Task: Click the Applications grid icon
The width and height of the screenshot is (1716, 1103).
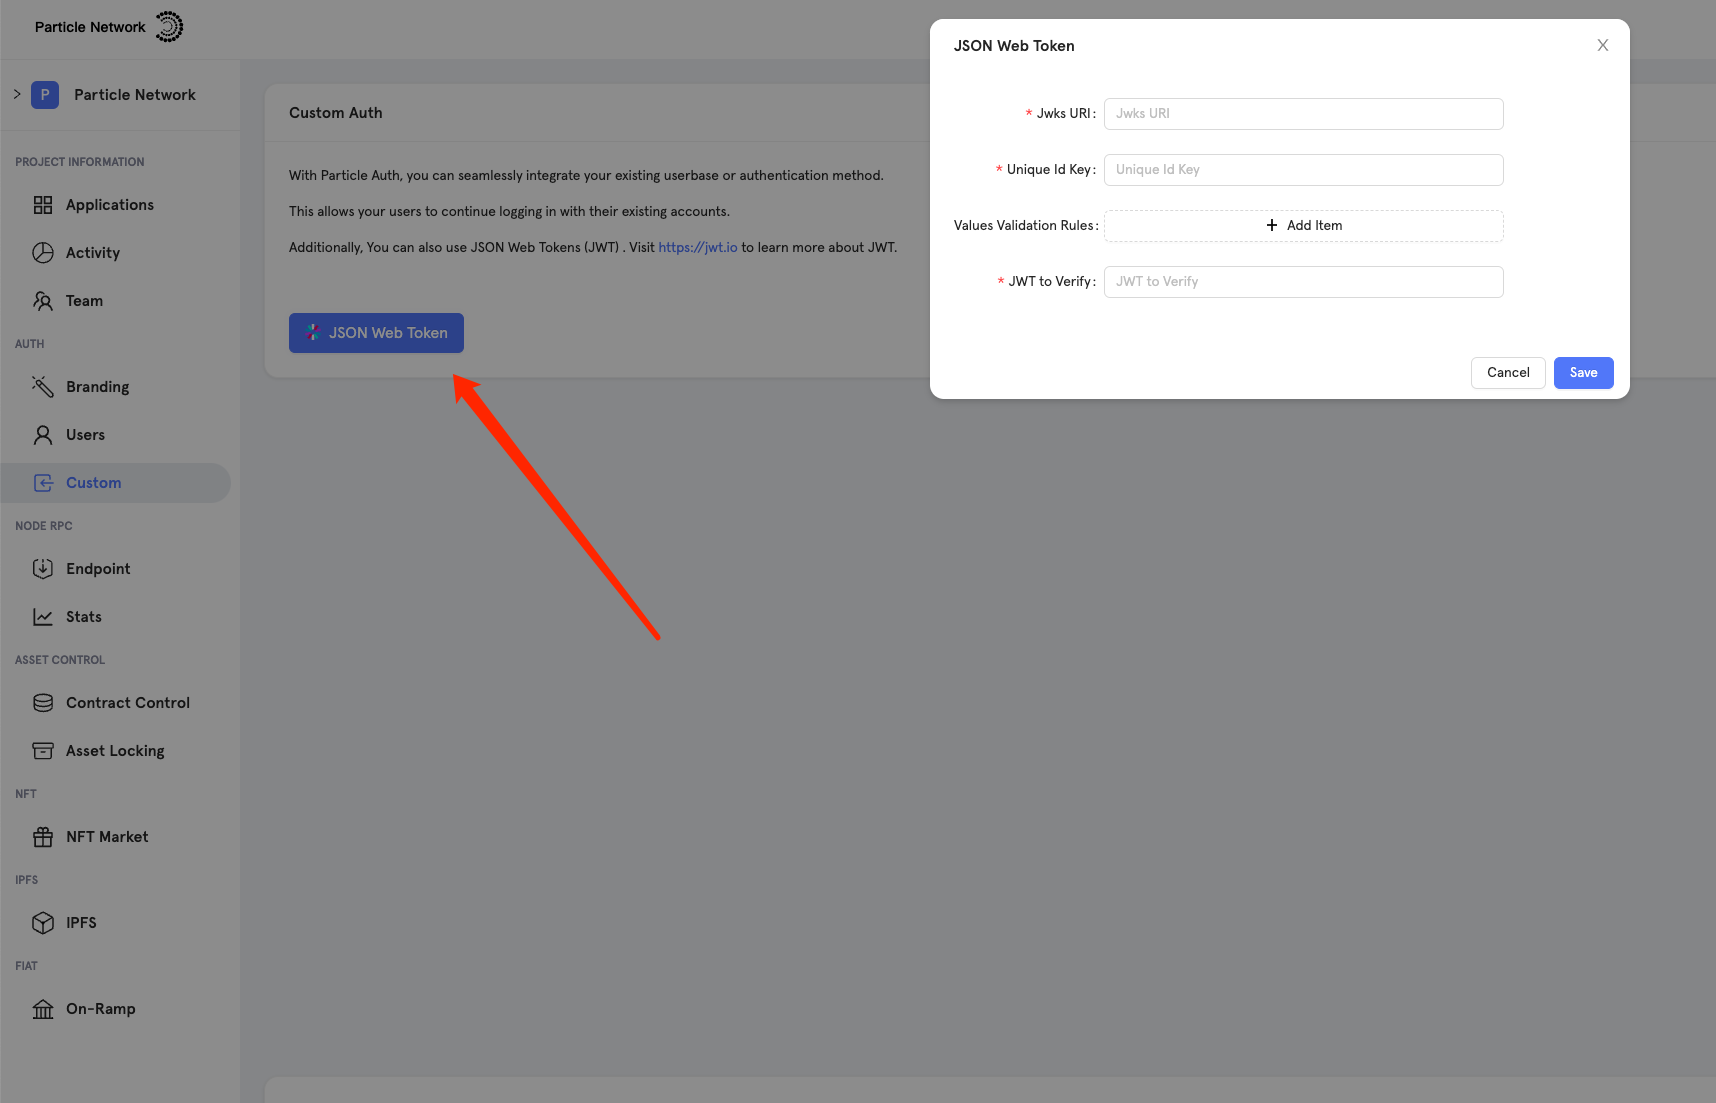Action: coord(43,205)
